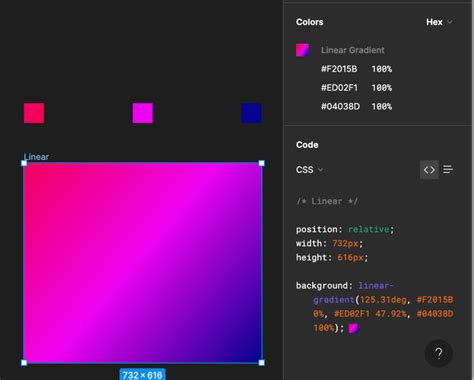Click the 125.31deg angle value in code

tap(383, 300)
